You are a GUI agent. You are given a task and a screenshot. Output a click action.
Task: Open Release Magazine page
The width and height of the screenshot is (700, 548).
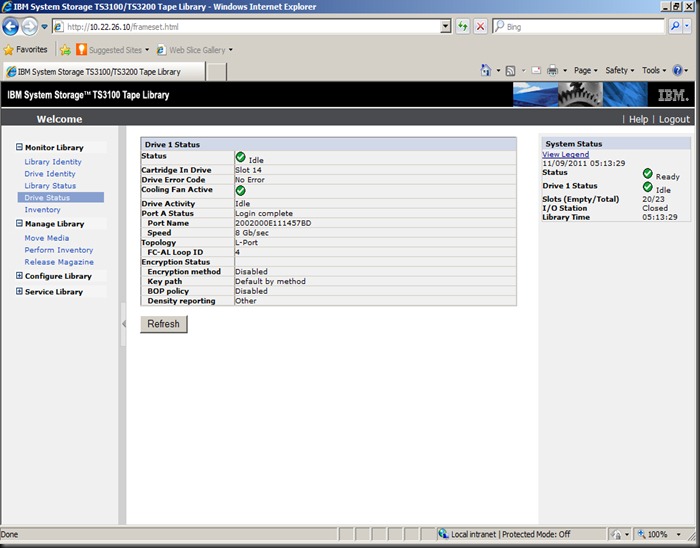(x=59, y=262)
